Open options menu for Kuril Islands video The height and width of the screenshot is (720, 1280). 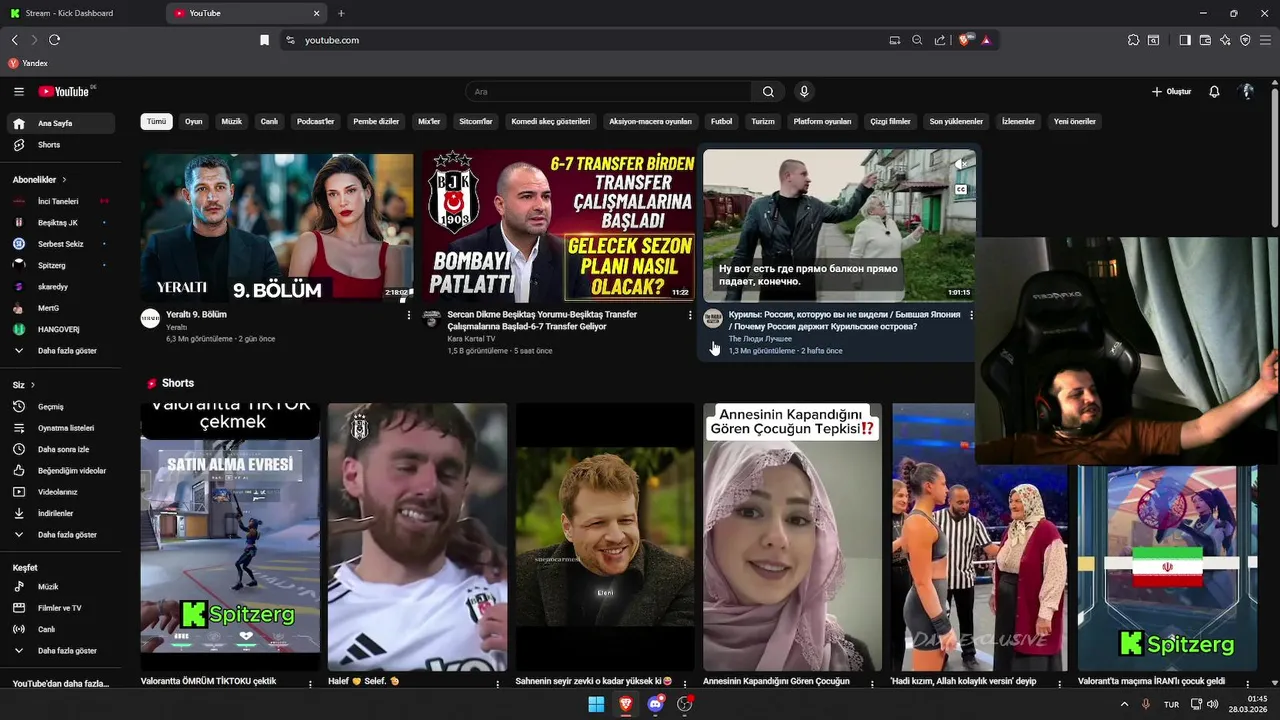pos(971,315)
